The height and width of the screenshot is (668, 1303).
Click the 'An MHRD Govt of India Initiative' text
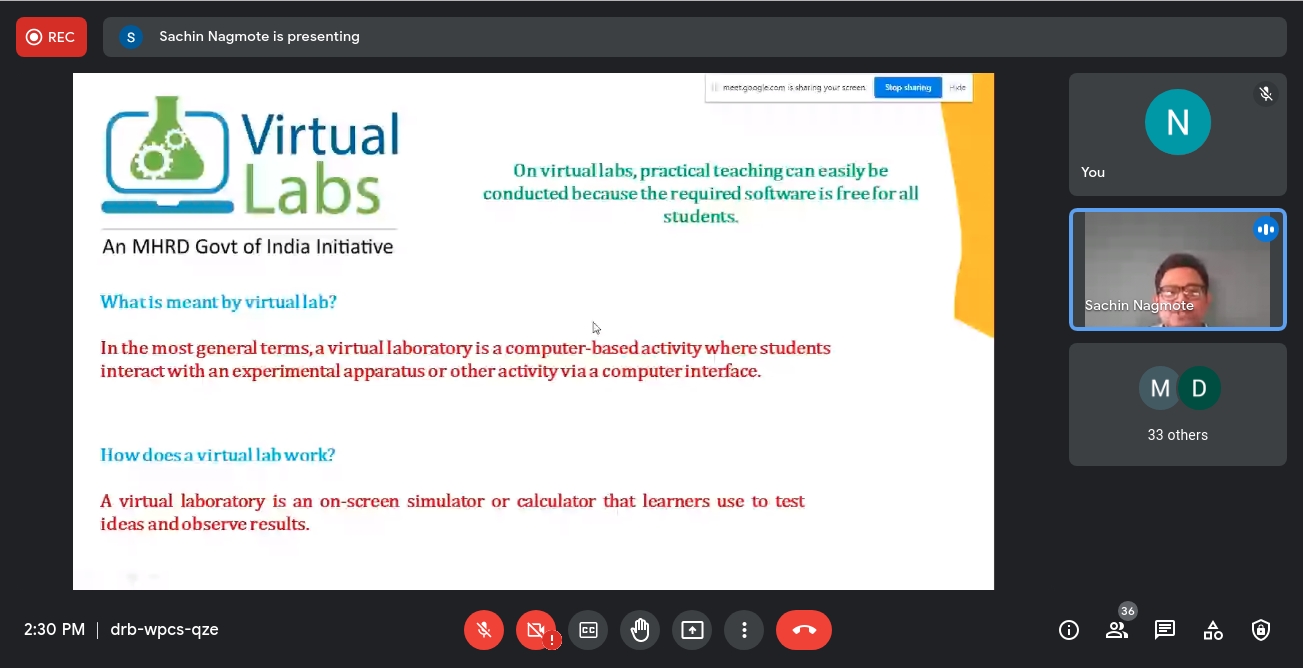248,246
